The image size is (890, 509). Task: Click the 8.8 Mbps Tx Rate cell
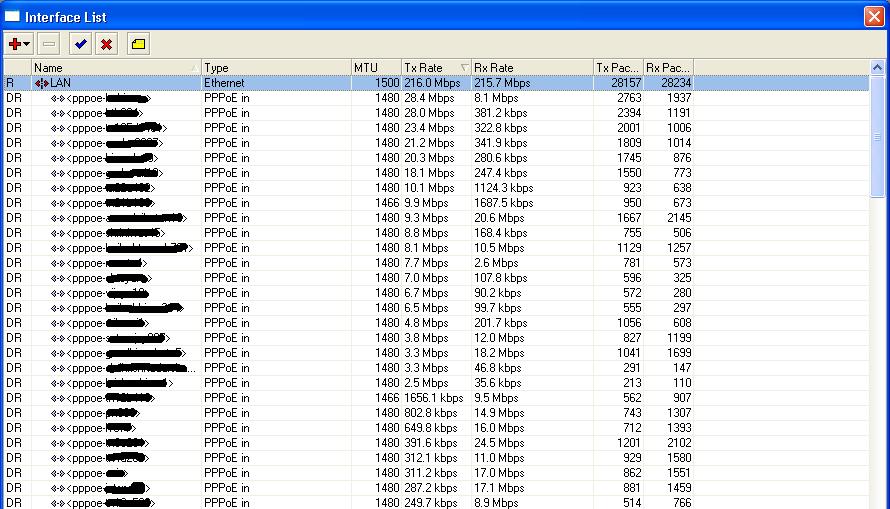426,233
